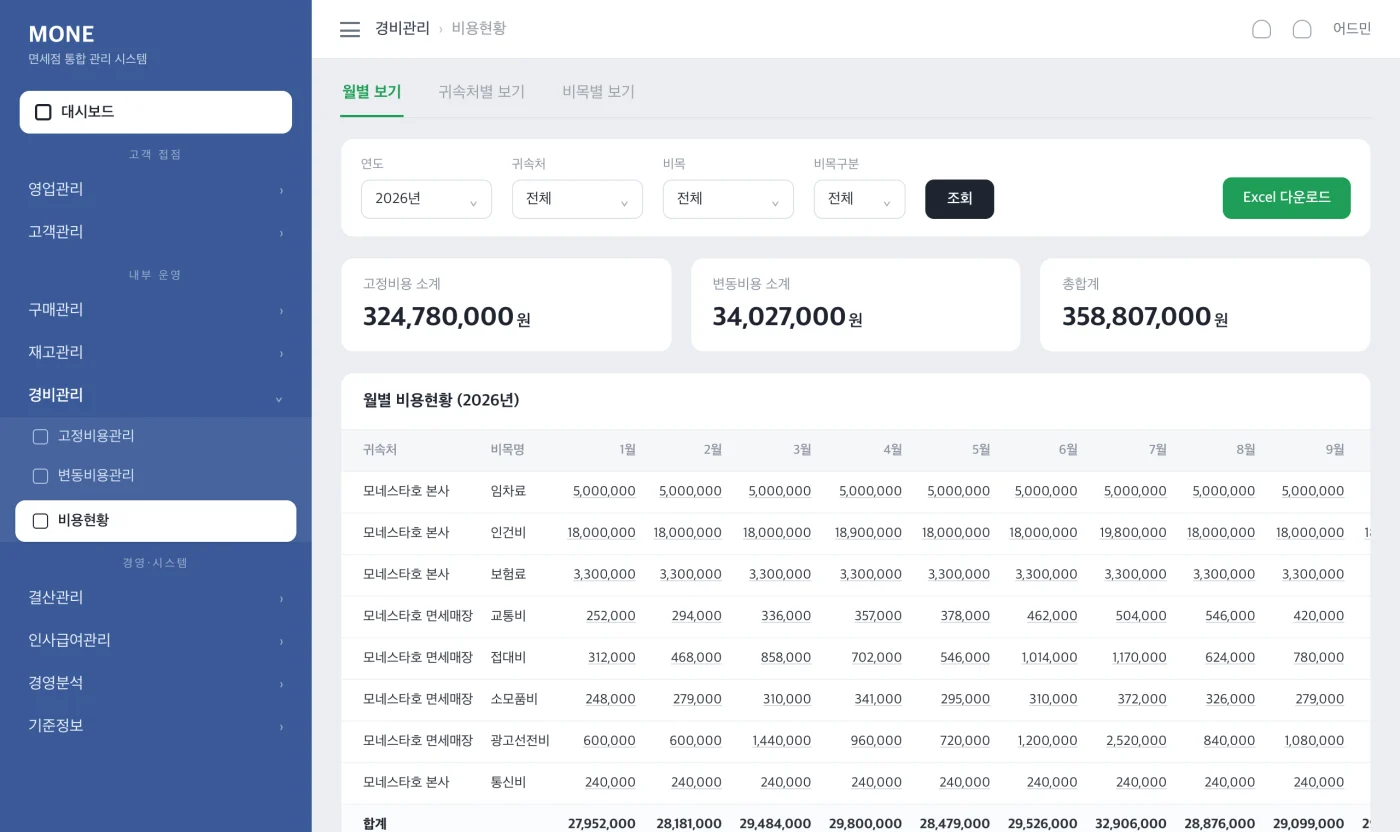Expand the 재고관리 menu

(x=156, y=353)
